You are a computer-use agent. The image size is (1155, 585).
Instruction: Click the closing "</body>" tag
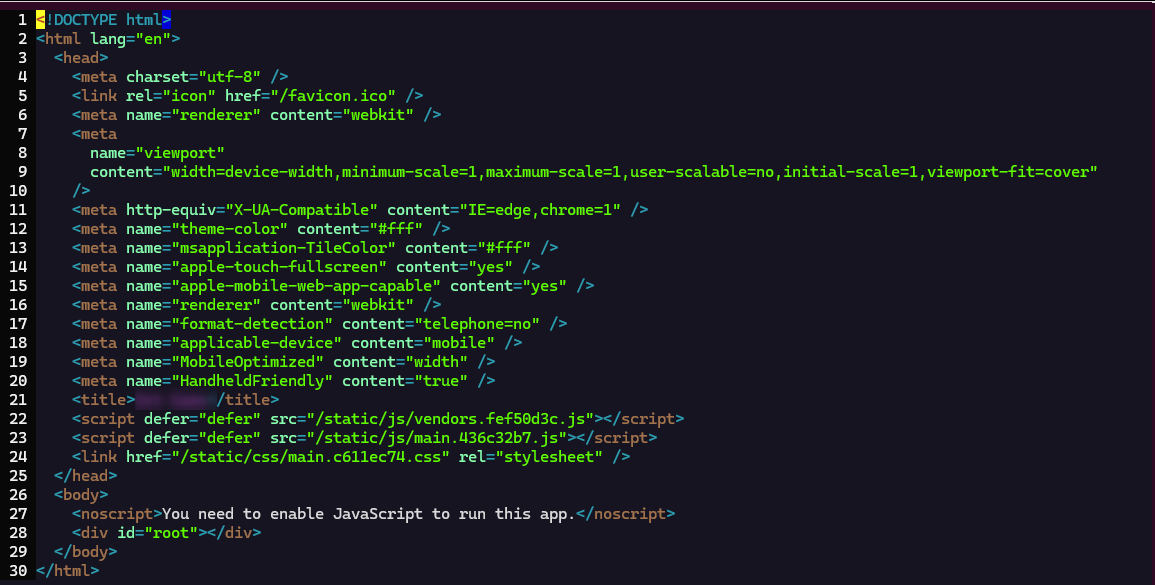click(85, 552)
